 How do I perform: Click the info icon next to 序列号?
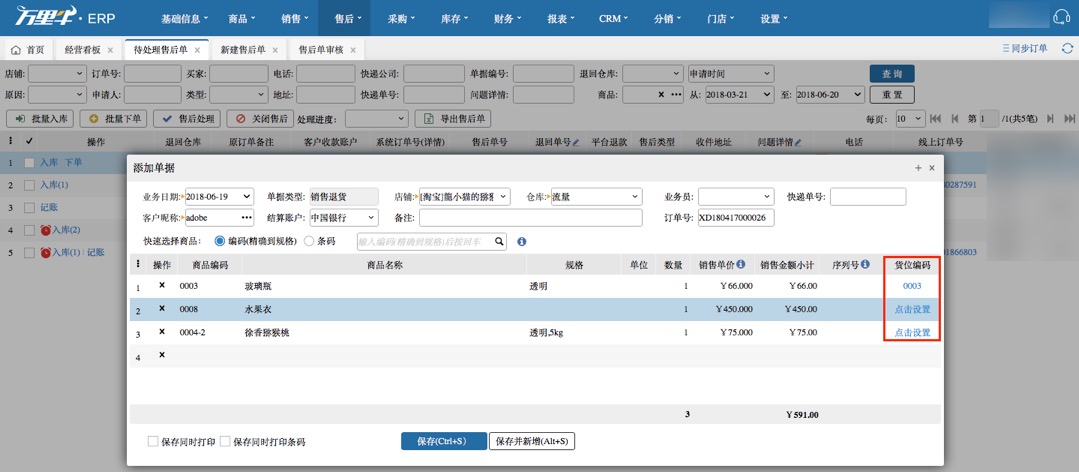coord(864,264)
